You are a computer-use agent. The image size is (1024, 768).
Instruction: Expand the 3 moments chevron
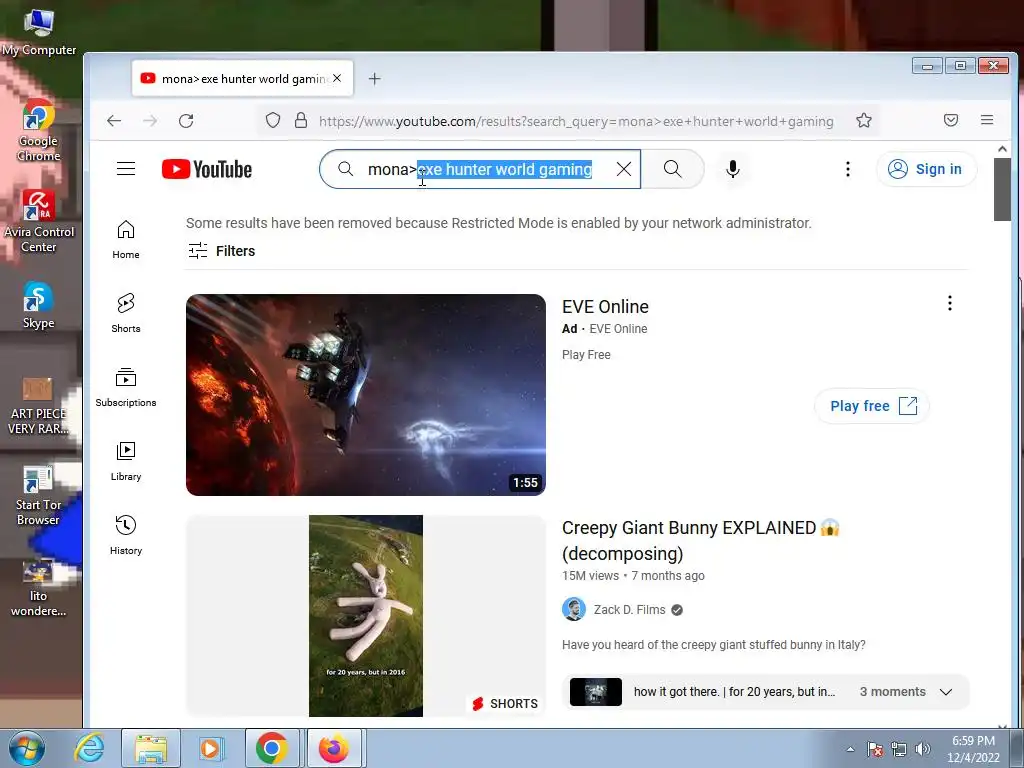pos(946,692)
